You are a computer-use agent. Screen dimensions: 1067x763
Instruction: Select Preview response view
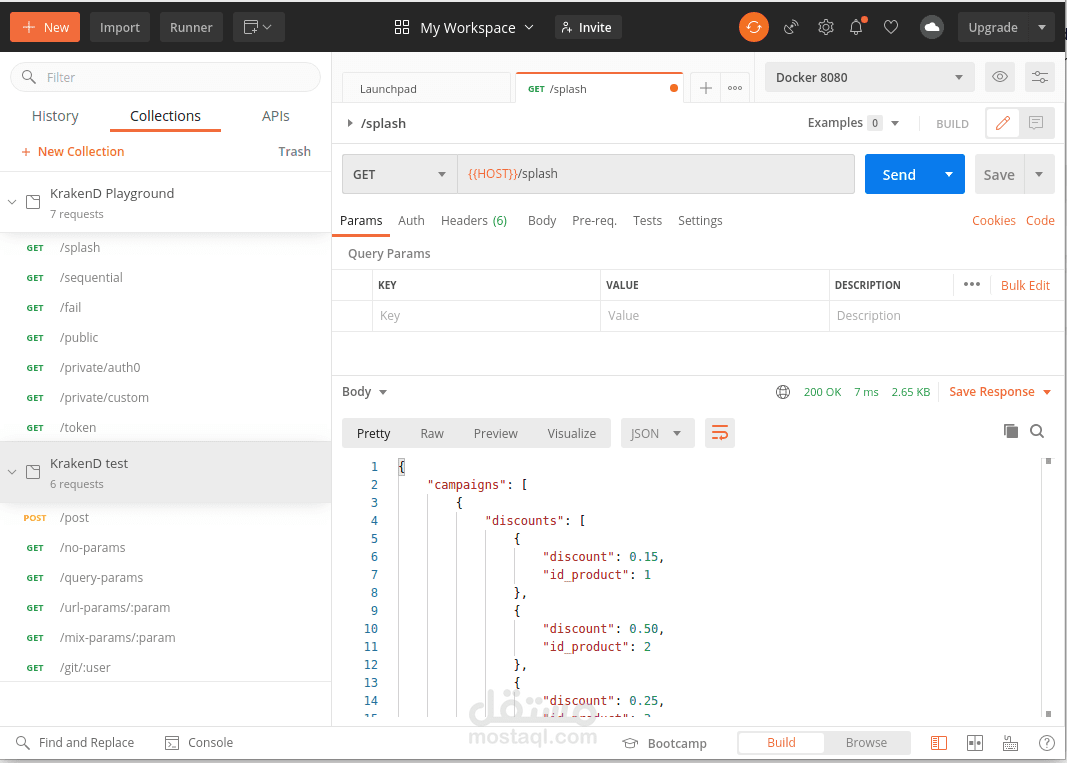[x=495, y=434]
